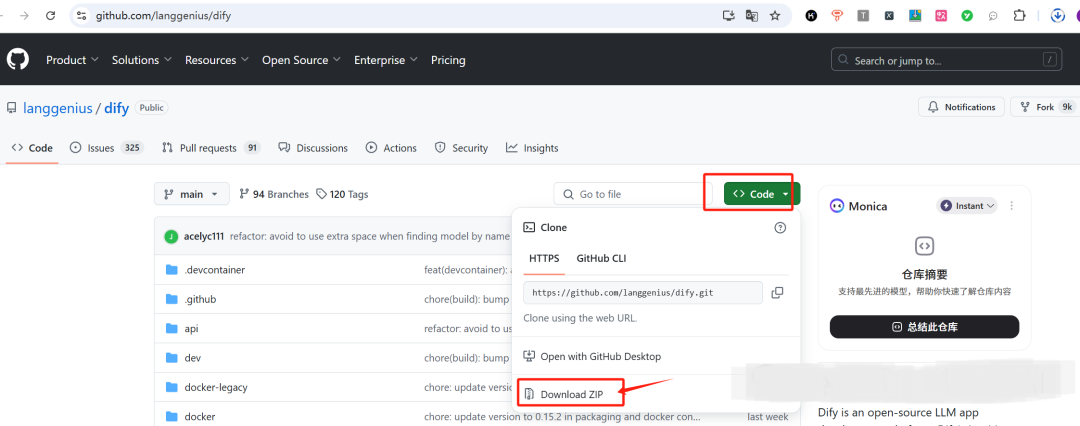Expand the Enterprise menu

pyautogui.click(x=386, y=60)
